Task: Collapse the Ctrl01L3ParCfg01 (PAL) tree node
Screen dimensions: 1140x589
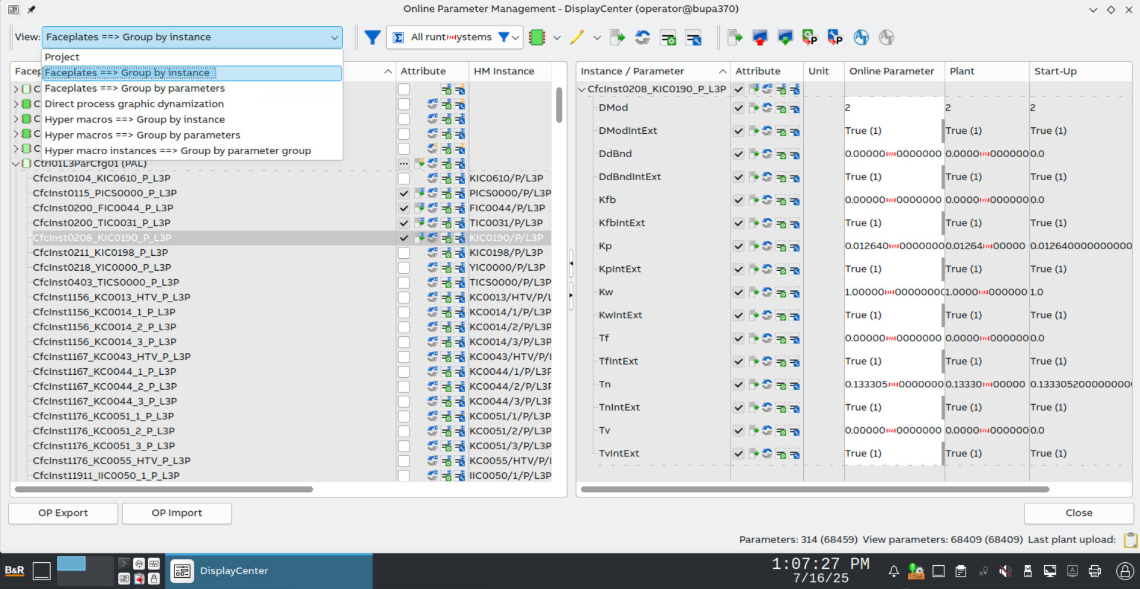Action: [16, 163]
